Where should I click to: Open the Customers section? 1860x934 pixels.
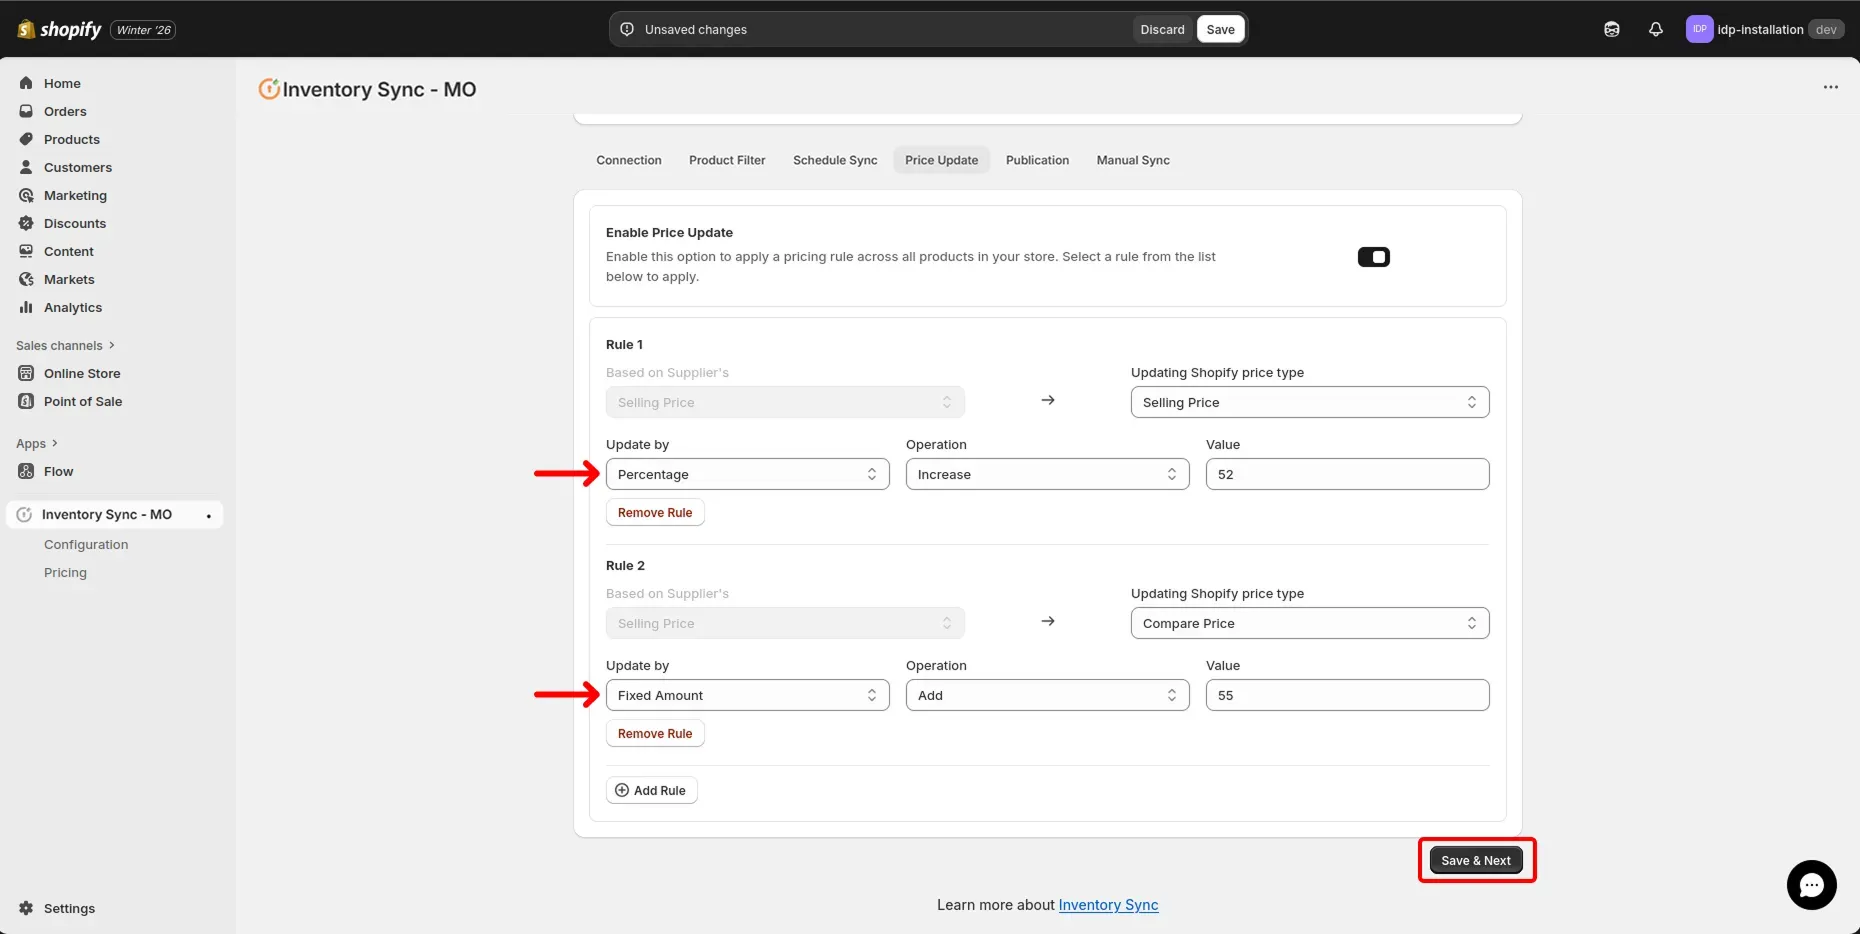[x=78, y=167]
